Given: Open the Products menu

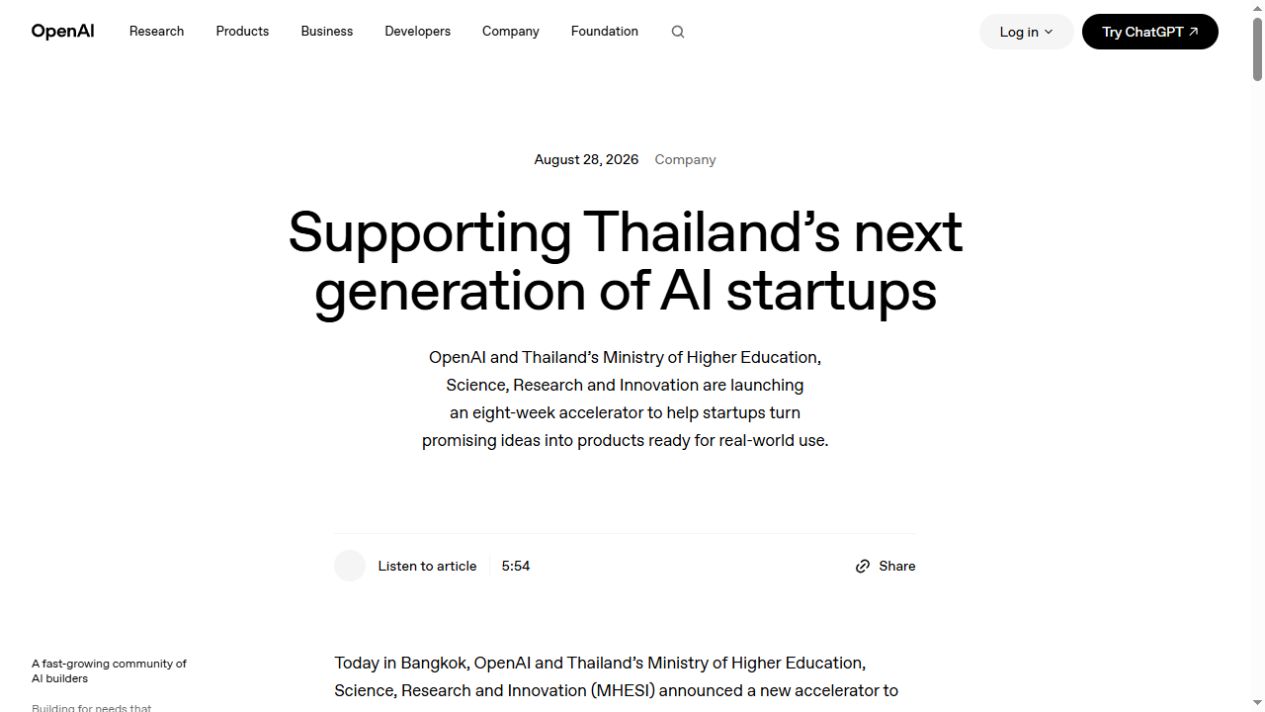Looking at the screenshot, I should tap(242, 31).
